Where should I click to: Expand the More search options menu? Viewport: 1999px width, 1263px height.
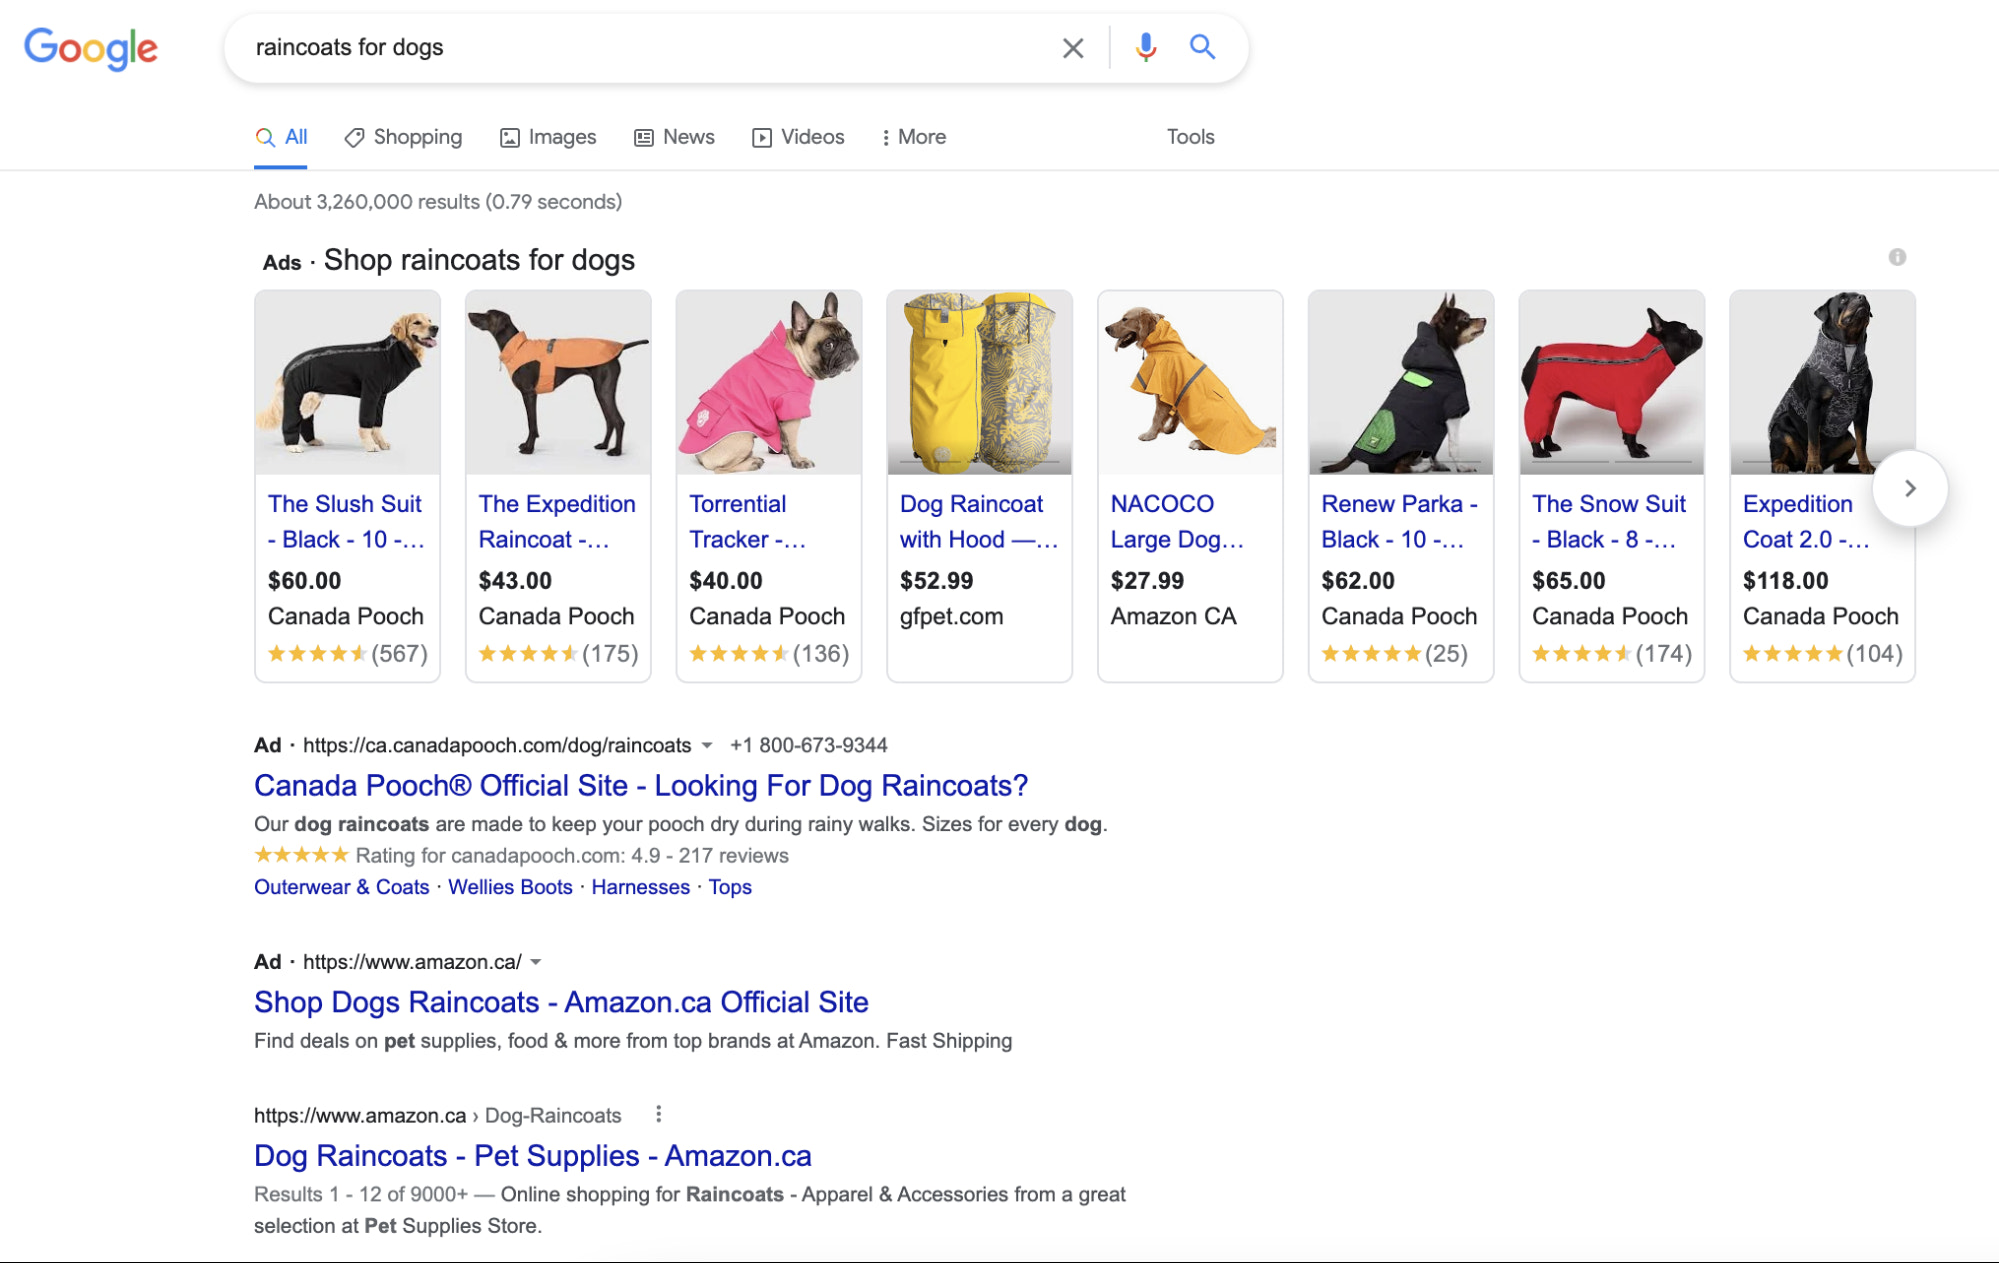coord(912,137)
